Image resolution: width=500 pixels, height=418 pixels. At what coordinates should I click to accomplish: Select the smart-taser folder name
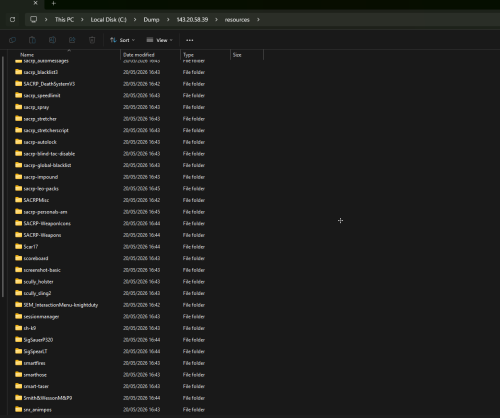click(x=36, y=386)
